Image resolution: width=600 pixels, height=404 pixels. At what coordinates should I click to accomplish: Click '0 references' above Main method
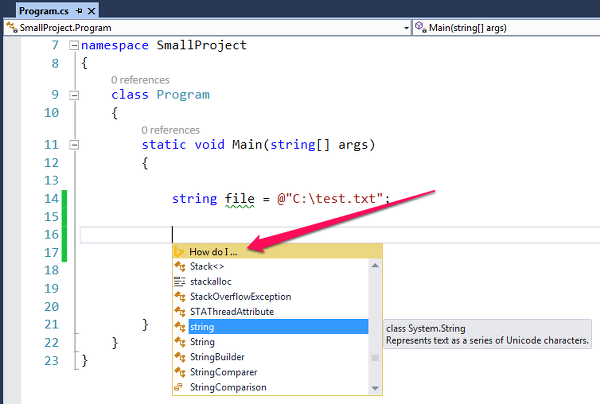[x=170, y=130]
